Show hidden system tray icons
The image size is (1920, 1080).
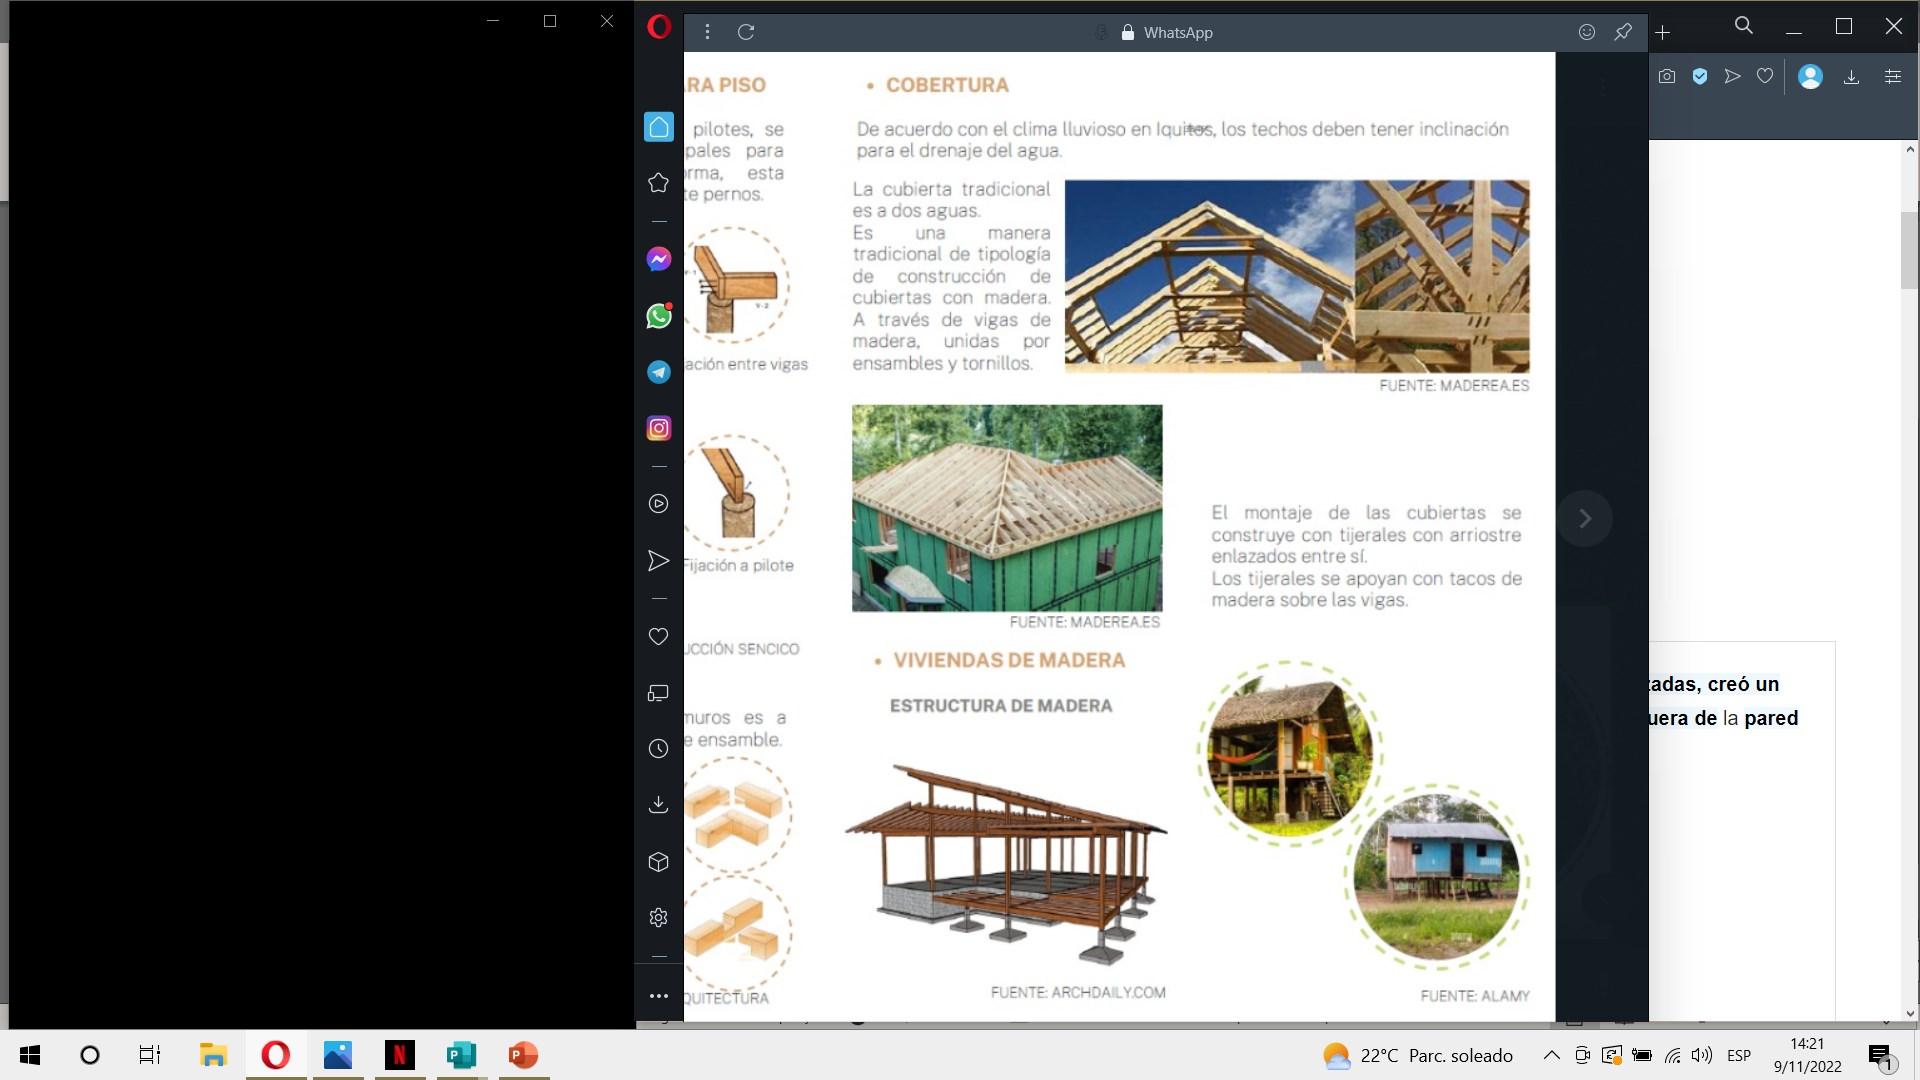(x=1551, y=1055)
